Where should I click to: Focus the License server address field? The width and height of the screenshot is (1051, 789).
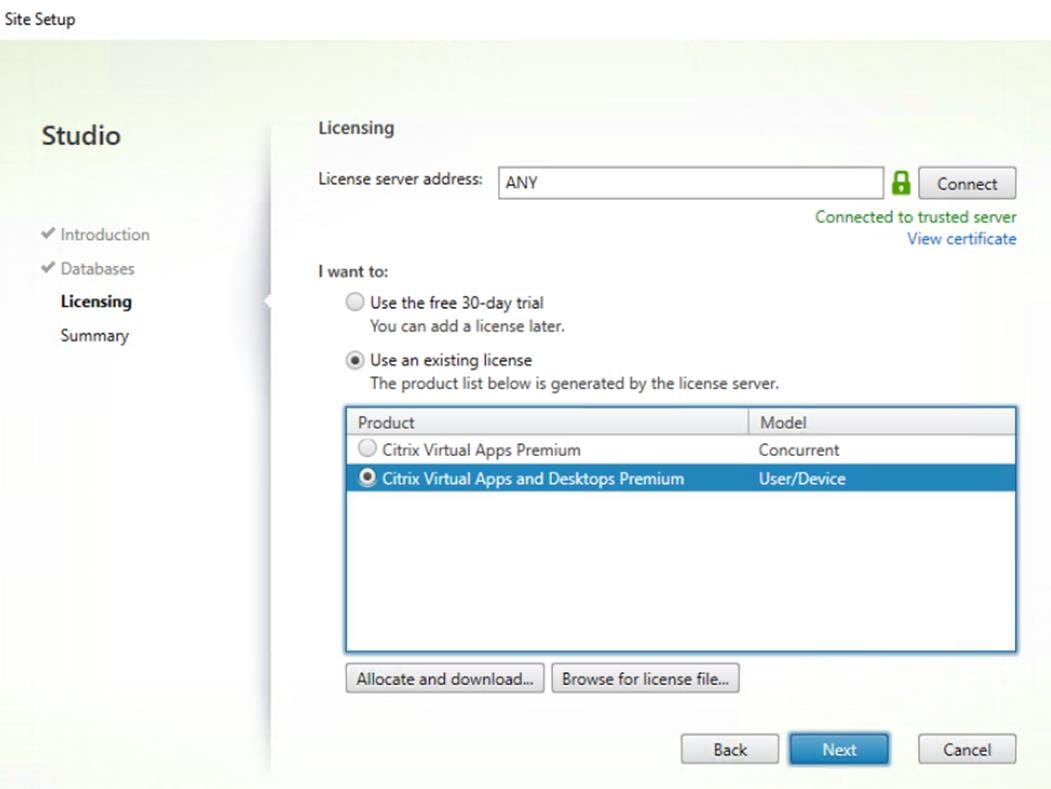[x=690, y=183]
